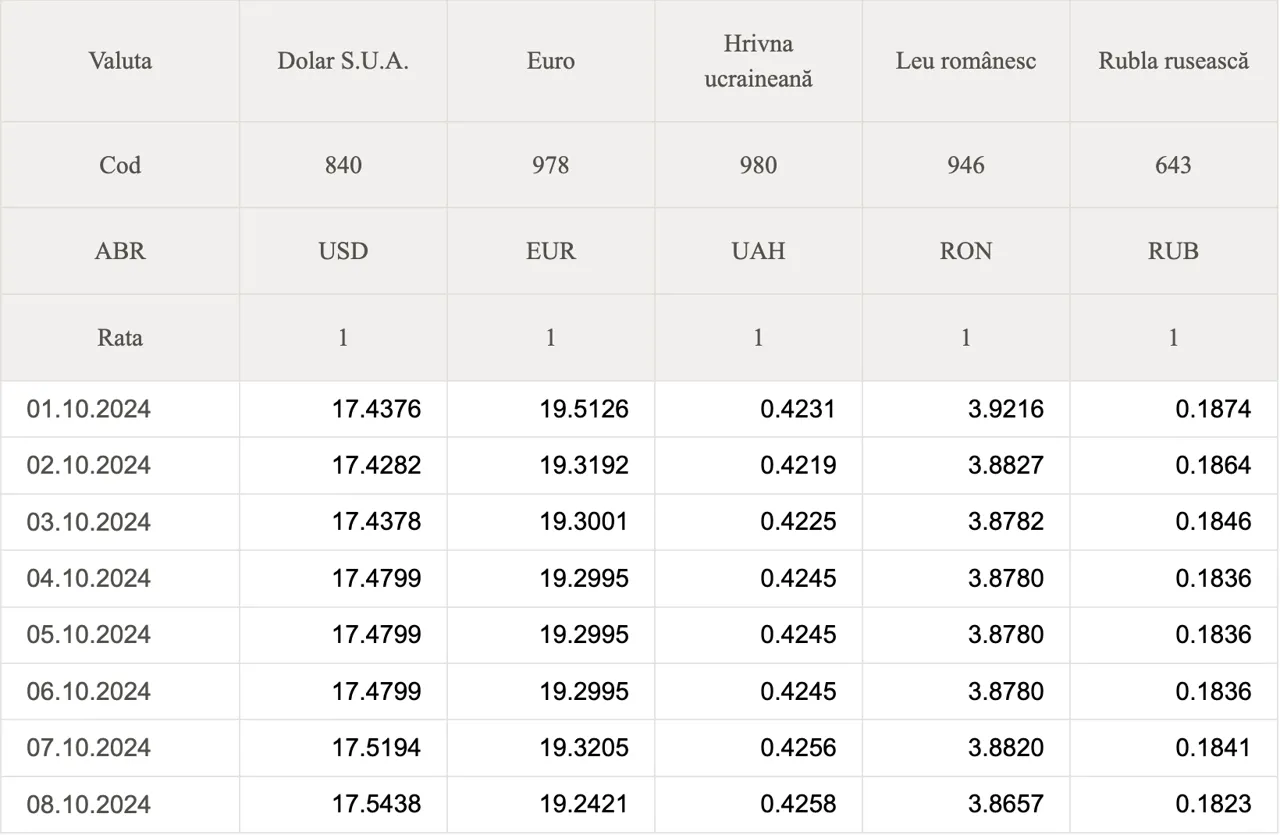Select currency code 980 cell

pos(758,165)
